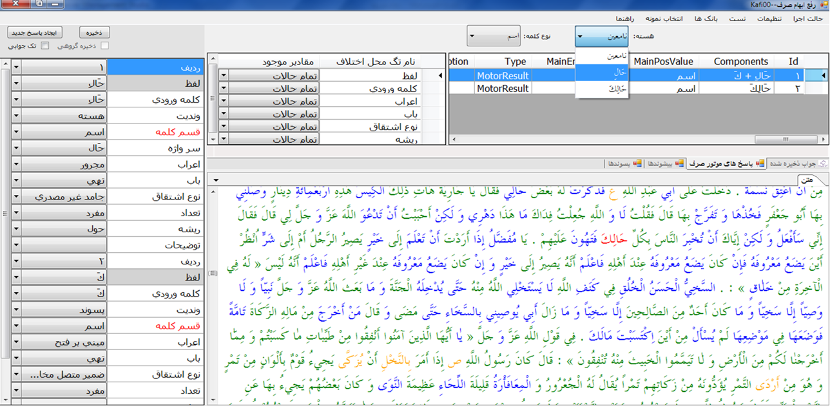This screenshot has height=406, width=830.
Task: Toggle the تک جوابی checkbox
Action: click(47, 45)
